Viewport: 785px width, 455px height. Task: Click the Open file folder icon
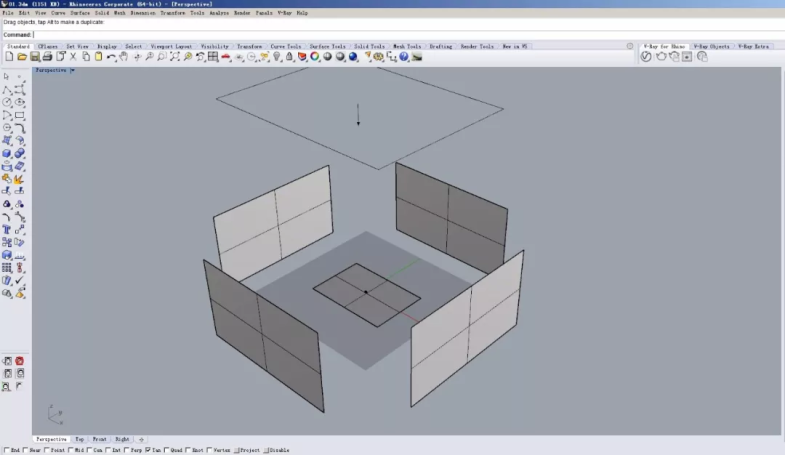tap(21, 57)
